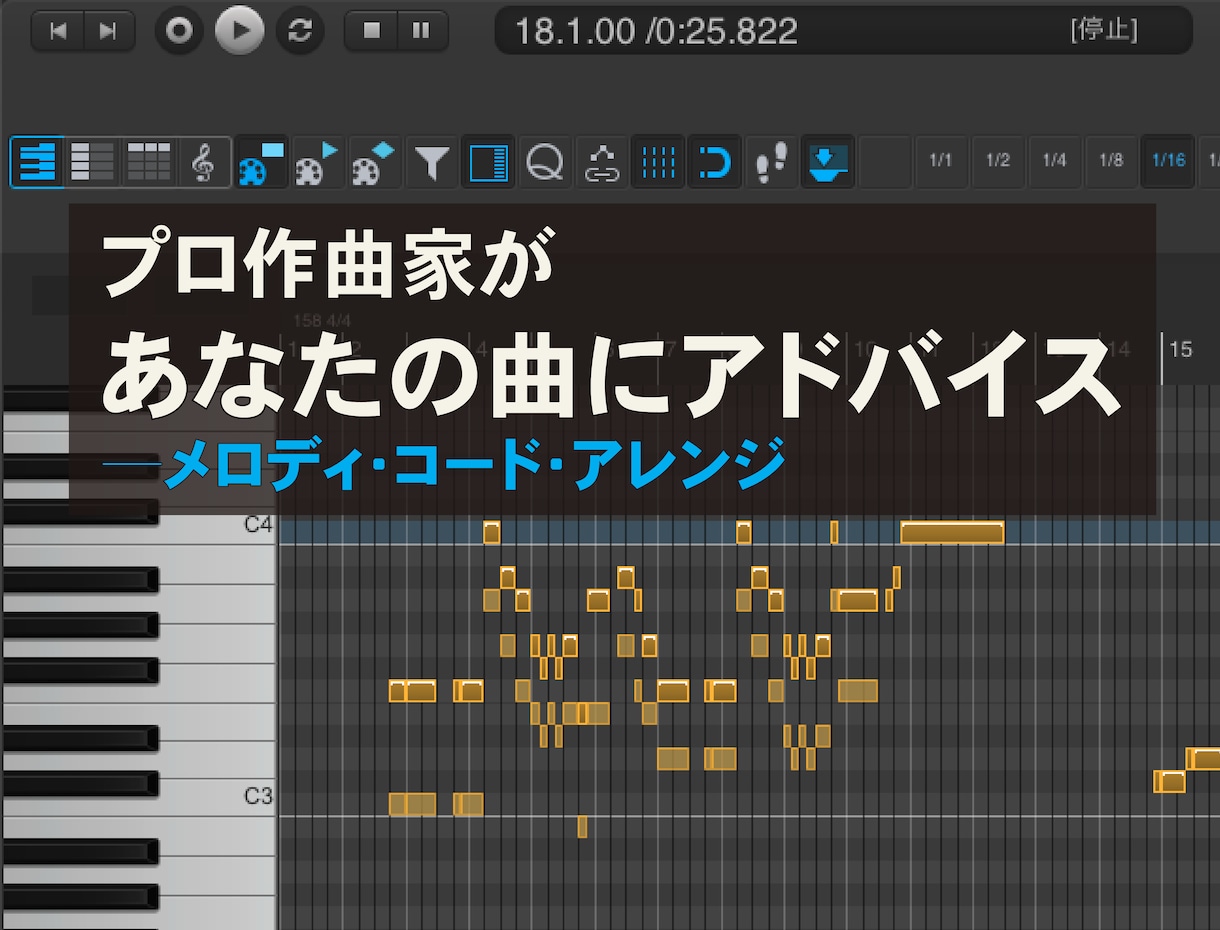This screenshot has width=1220, height=930.
Task: Set grid resolution to 1/2
Action: tap(998, 162)
